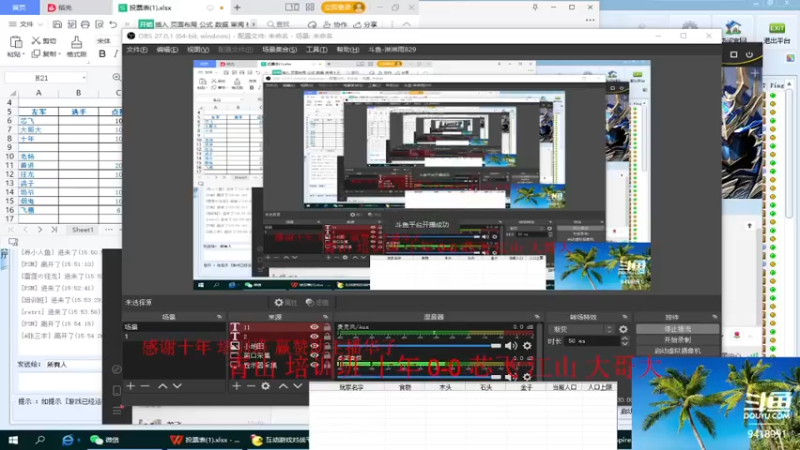Screen dimensions: 800x450
Task: Open OBS 文件(F) menu
Action: tap(137, 49)
